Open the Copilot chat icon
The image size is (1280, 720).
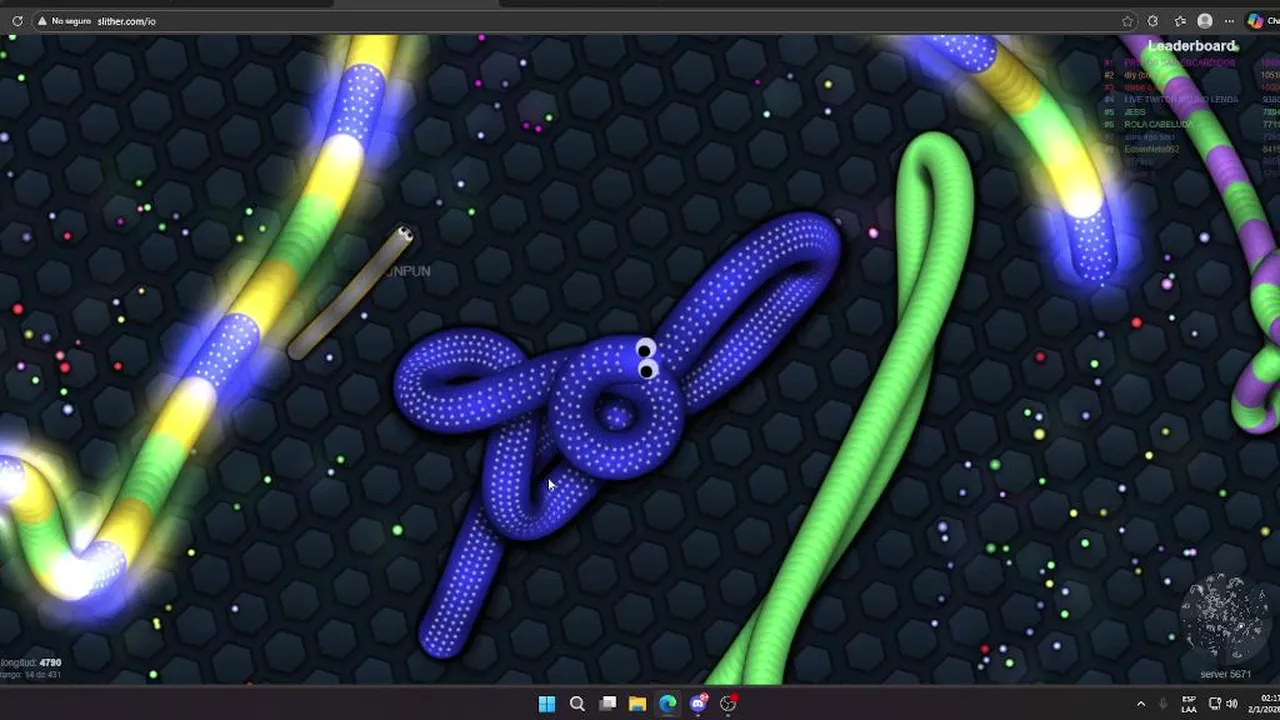click(1256, 21)
